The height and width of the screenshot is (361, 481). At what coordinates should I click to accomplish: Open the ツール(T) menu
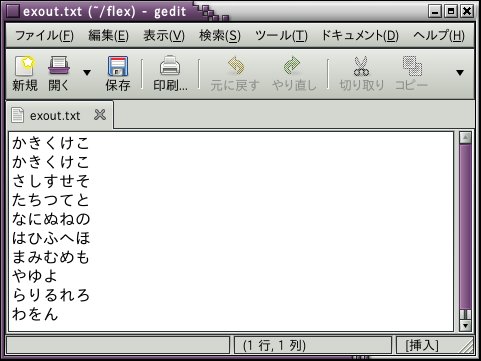281,35
